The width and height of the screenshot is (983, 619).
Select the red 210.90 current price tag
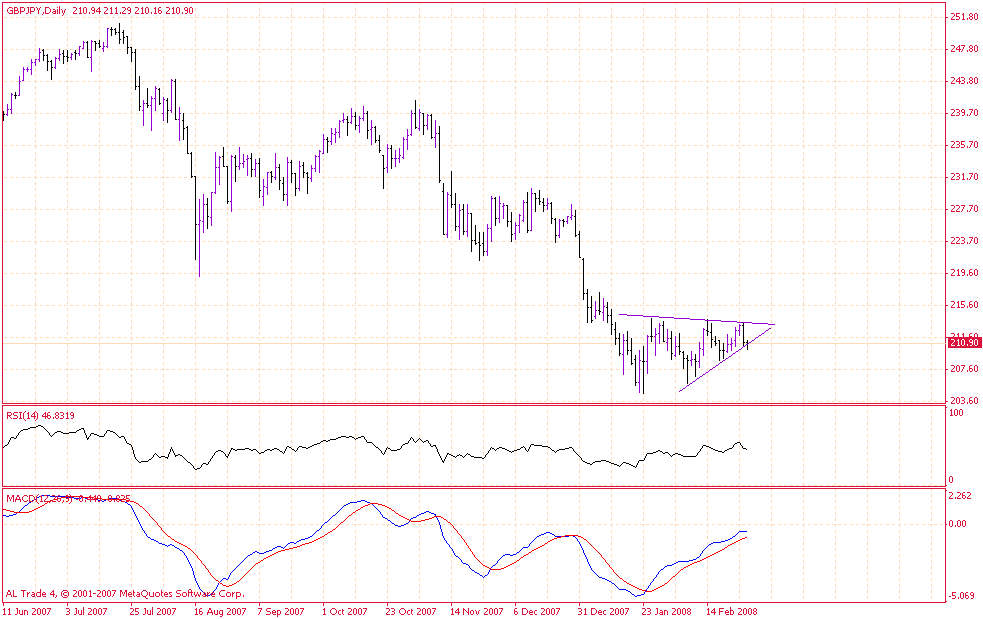click(964, 343)
